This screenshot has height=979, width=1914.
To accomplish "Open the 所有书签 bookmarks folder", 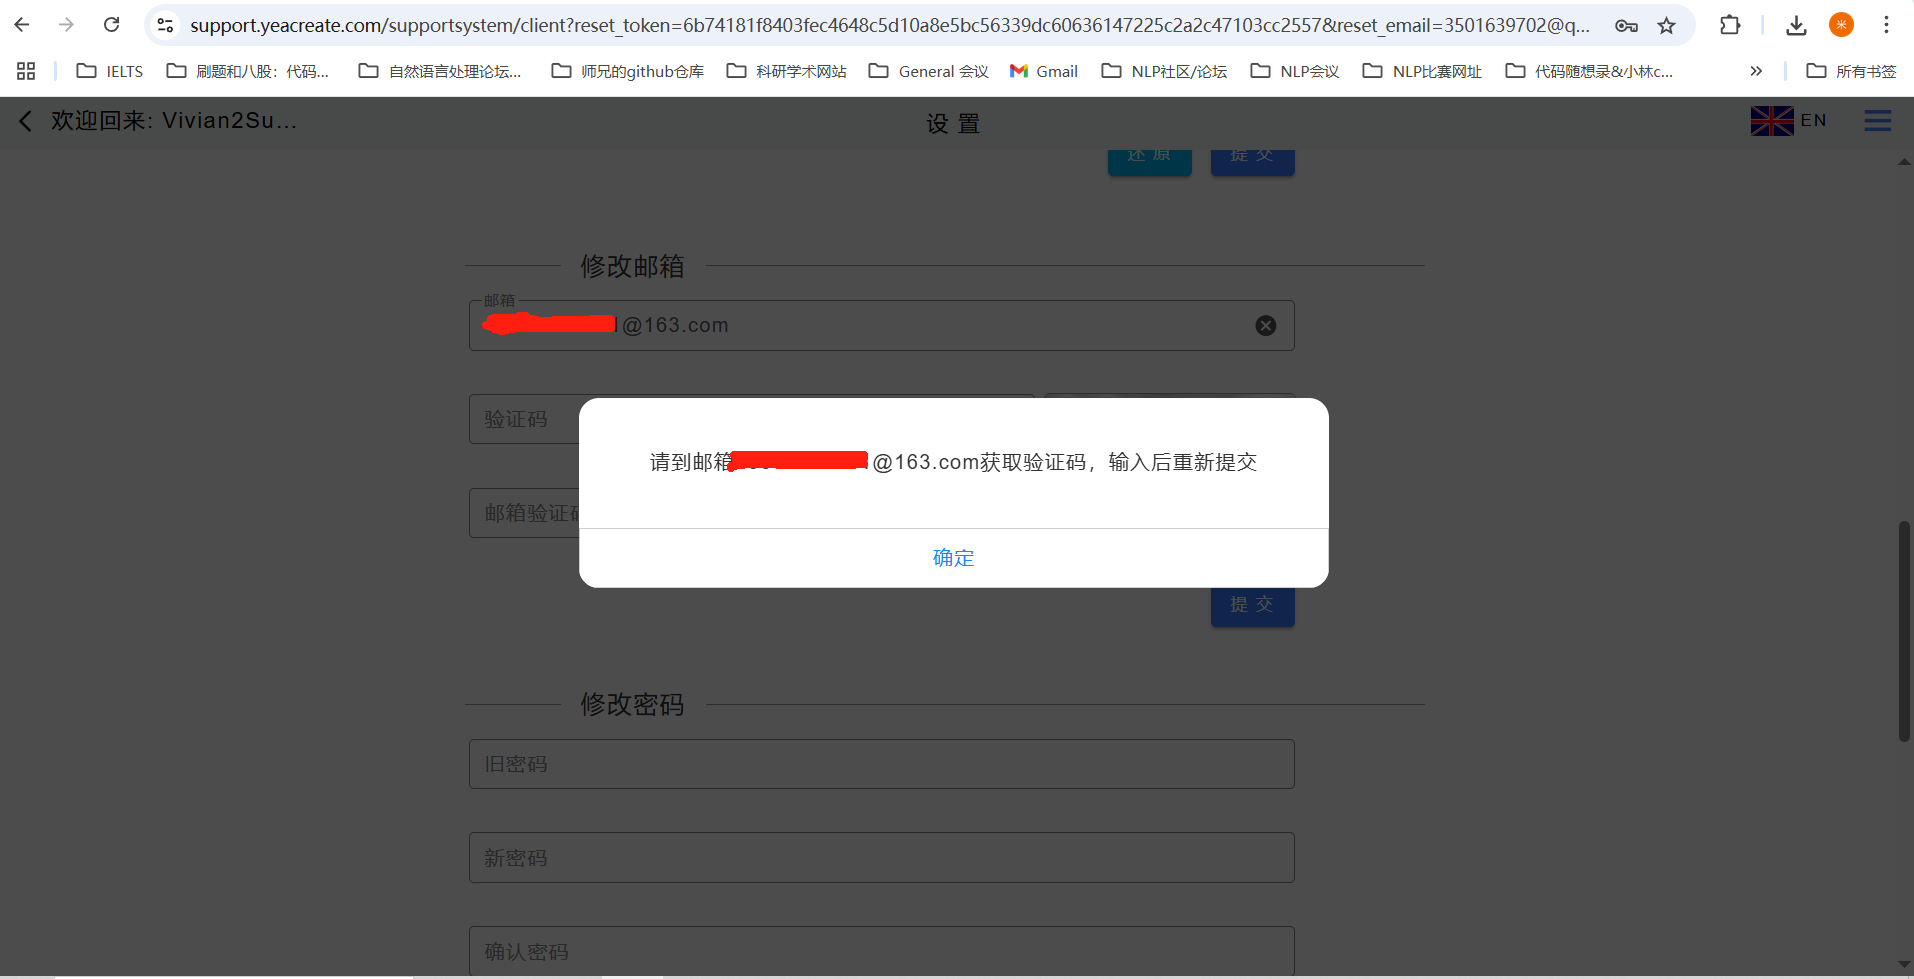I will (1851, 71).
